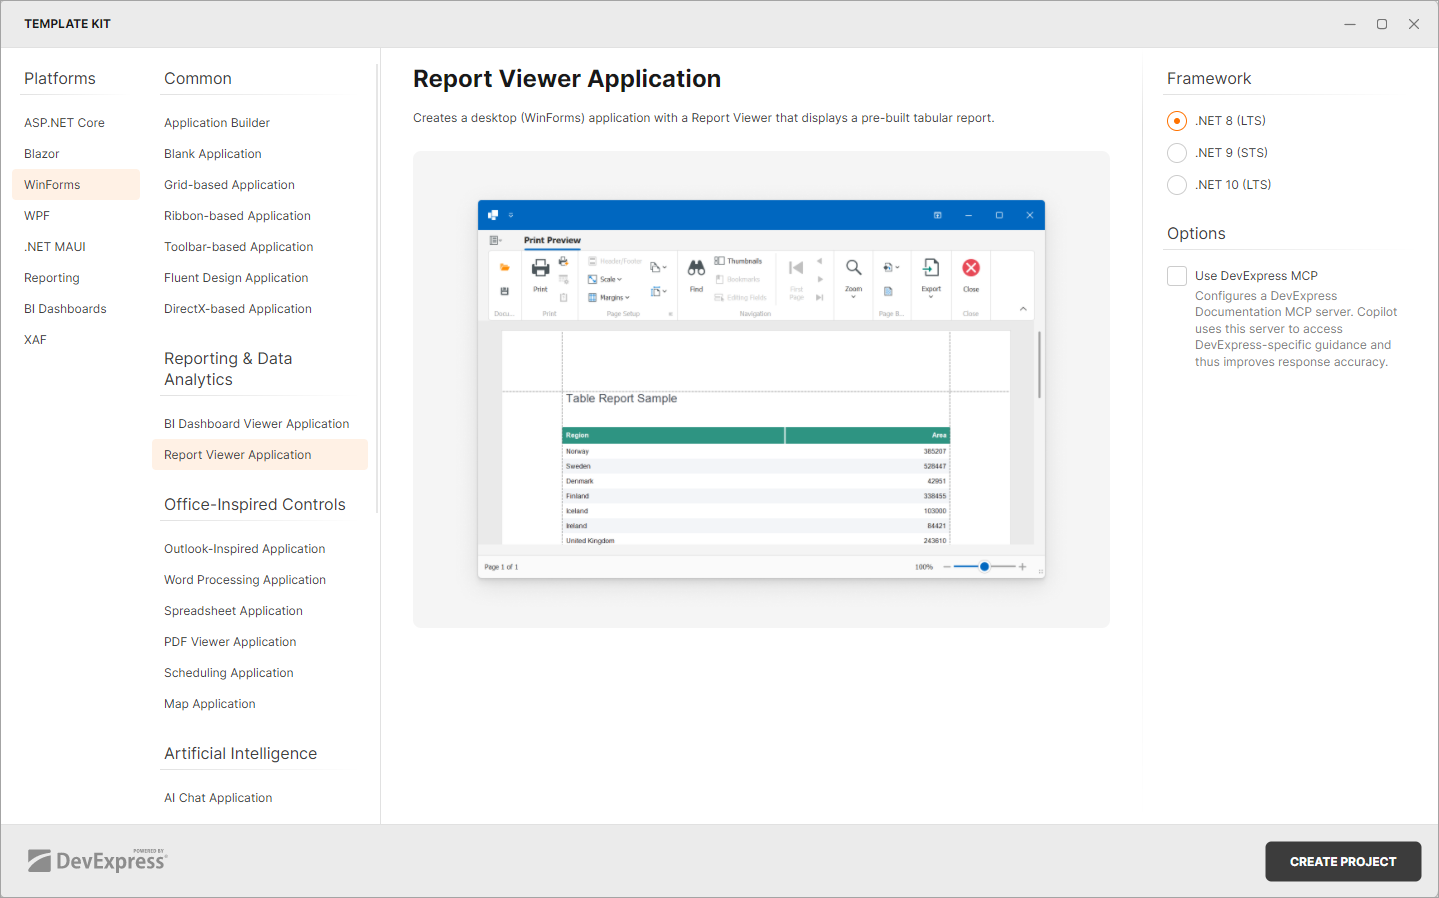Click the red Close icon in the preview ribbon
The height and width of the screenshot is (898, 1439).
[970, 267]
